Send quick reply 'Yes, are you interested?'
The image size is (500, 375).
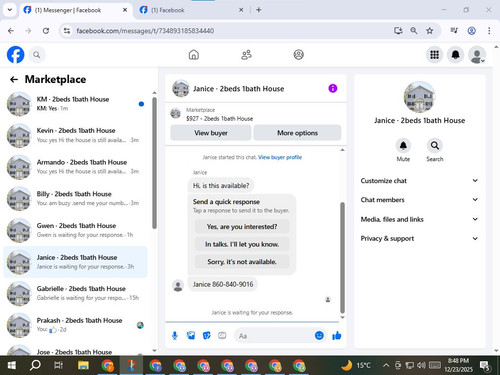pos(242,227)
